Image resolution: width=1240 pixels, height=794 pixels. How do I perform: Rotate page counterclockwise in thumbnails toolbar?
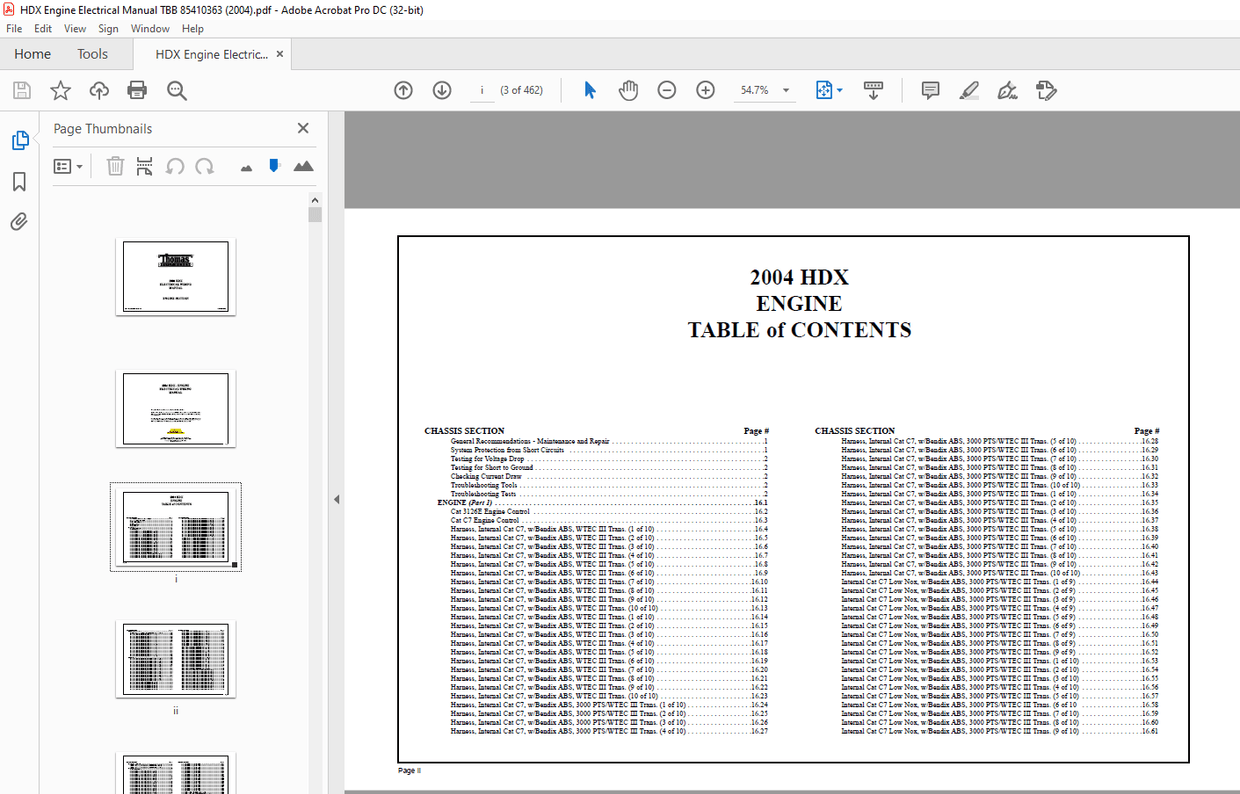(x=175, y=166)
